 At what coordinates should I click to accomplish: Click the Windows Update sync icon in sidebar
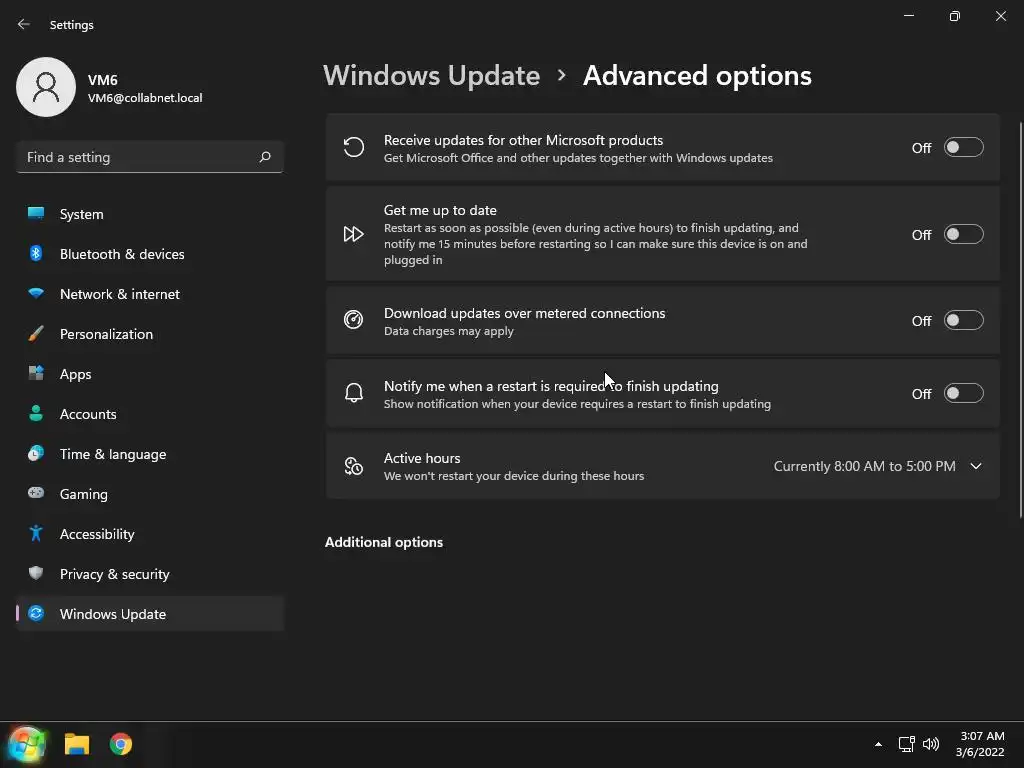tap(36, 613)
